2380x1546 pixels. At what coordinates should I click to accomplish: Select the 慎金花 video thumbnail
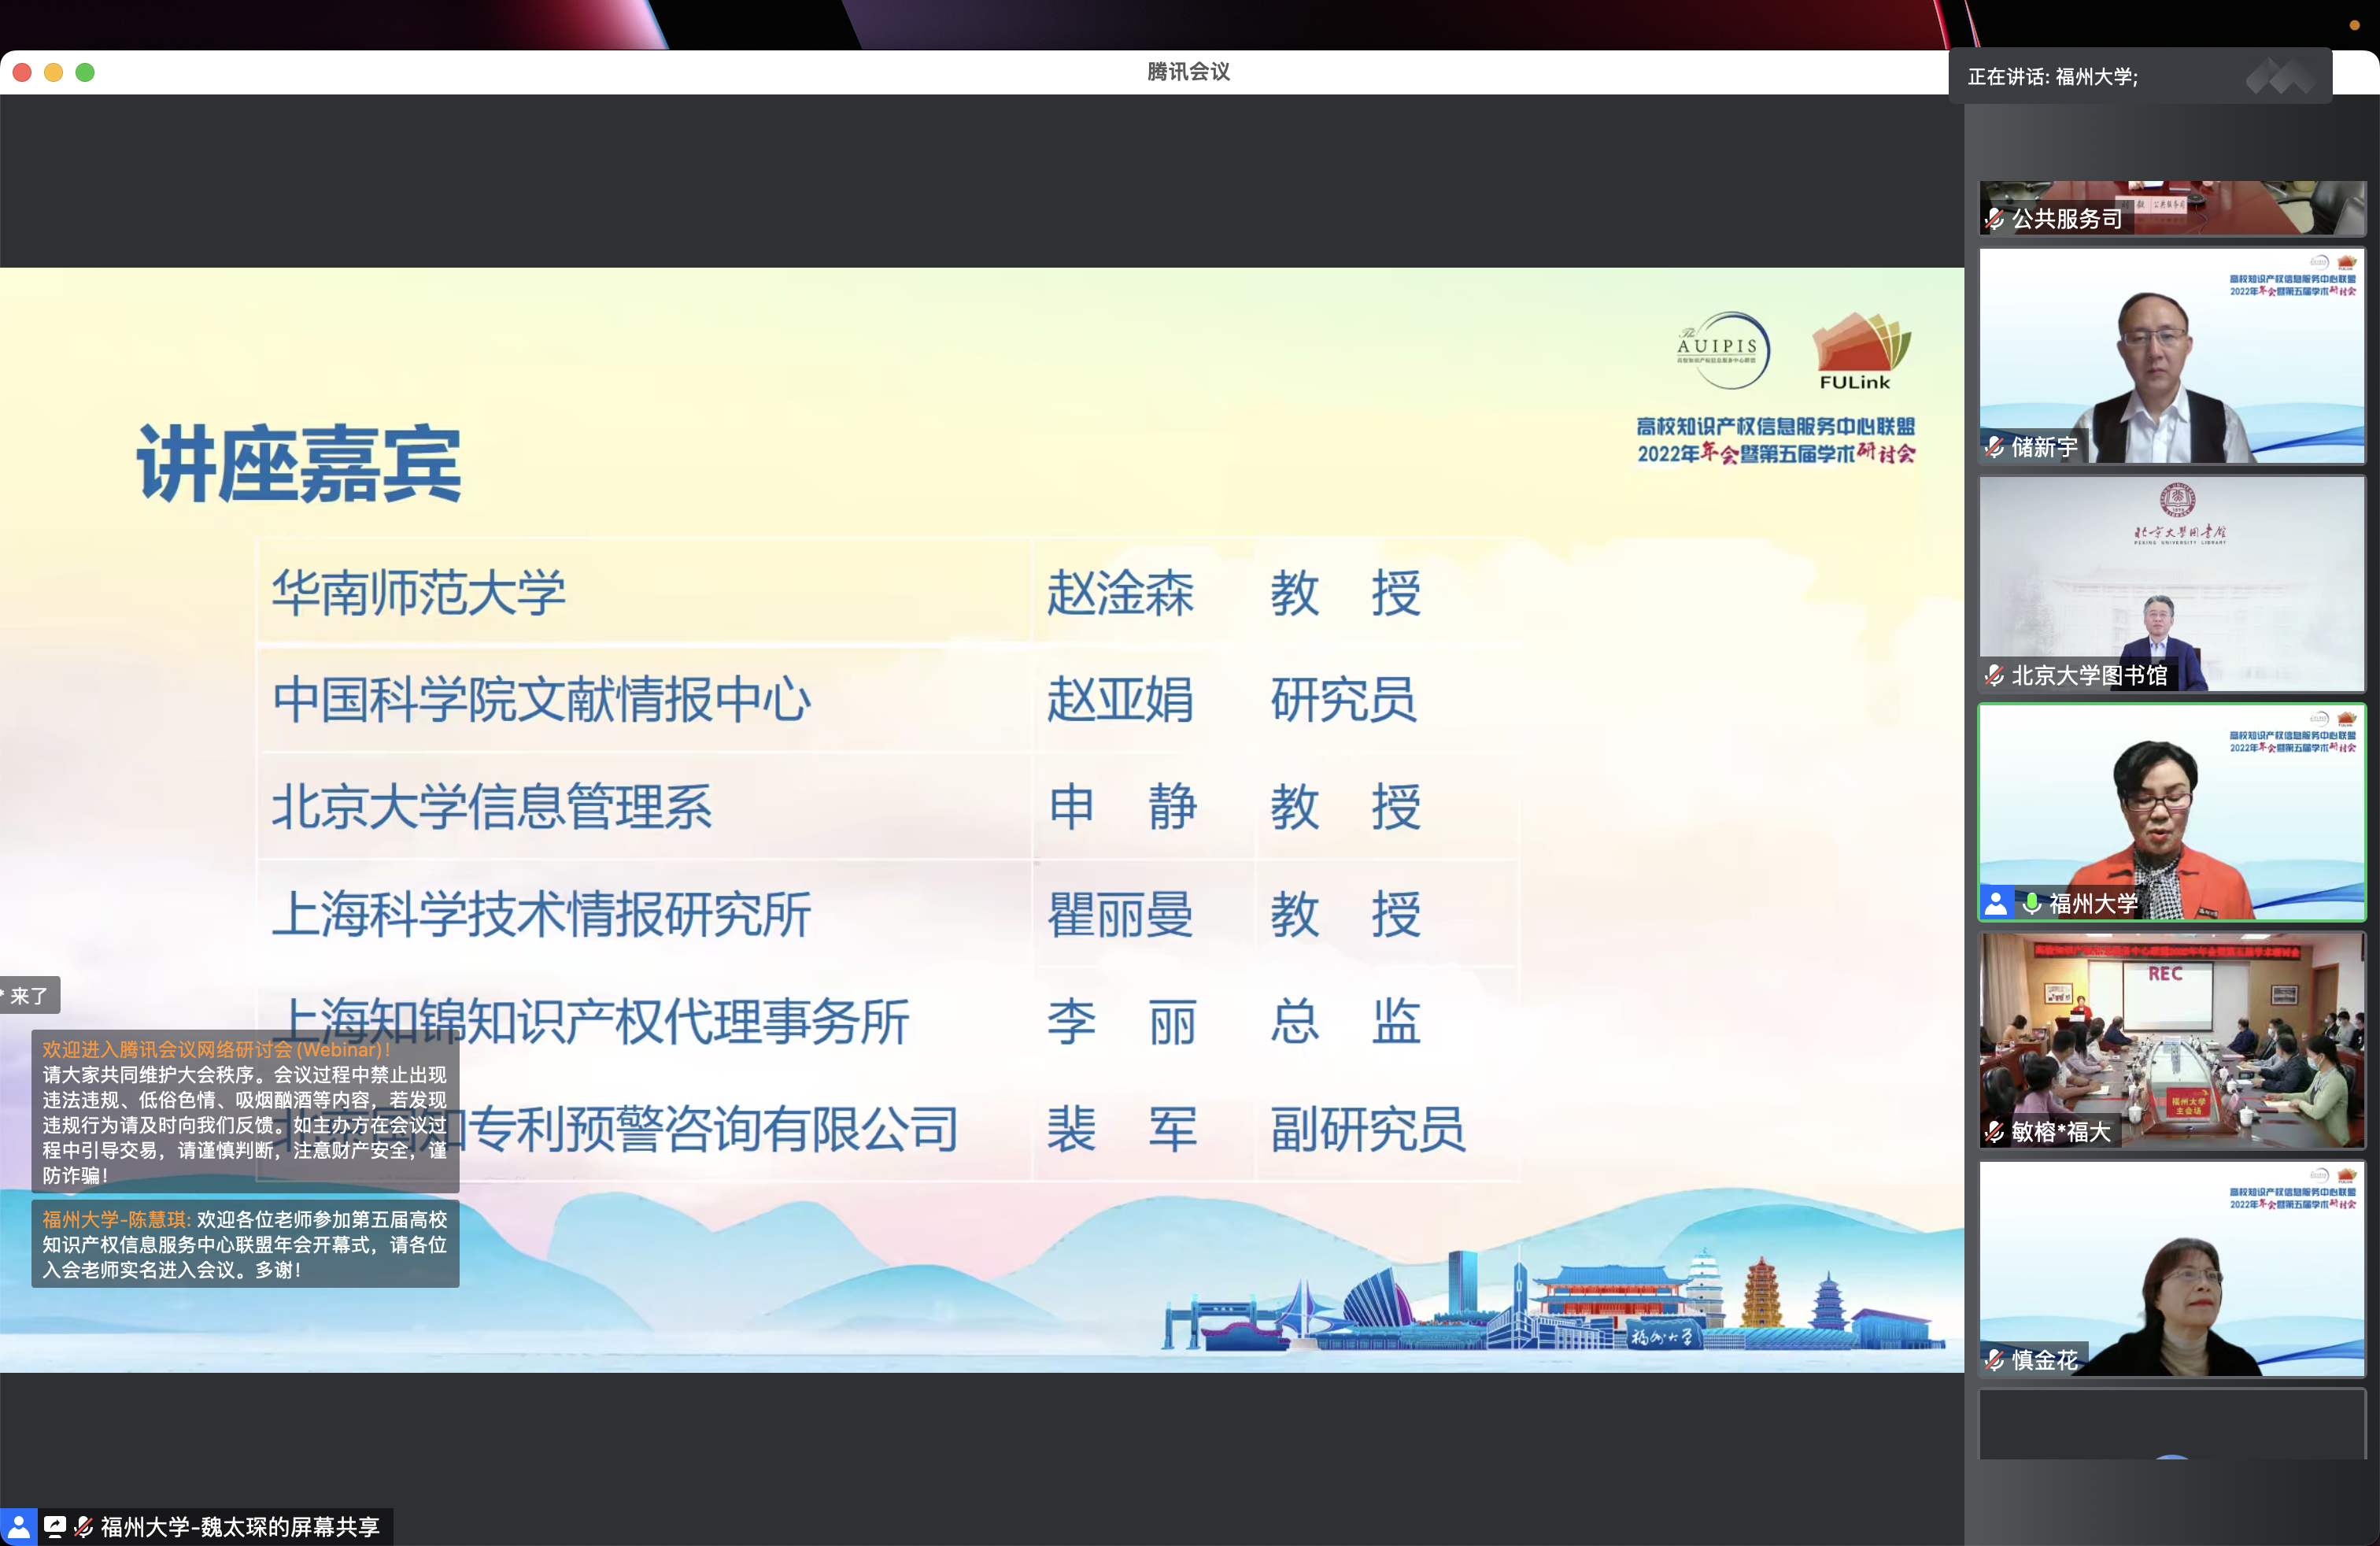coord(2172,1268)
